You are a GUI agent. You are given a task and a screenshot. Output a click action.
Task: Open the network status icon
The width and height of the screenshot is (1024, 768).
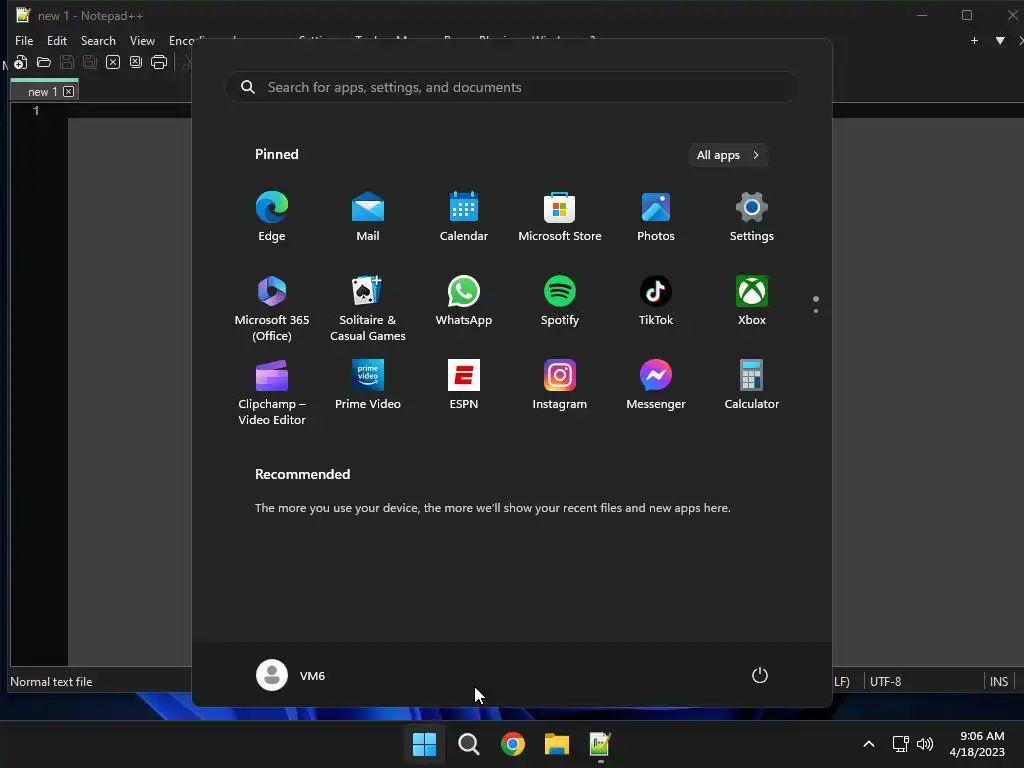(901, 744)
